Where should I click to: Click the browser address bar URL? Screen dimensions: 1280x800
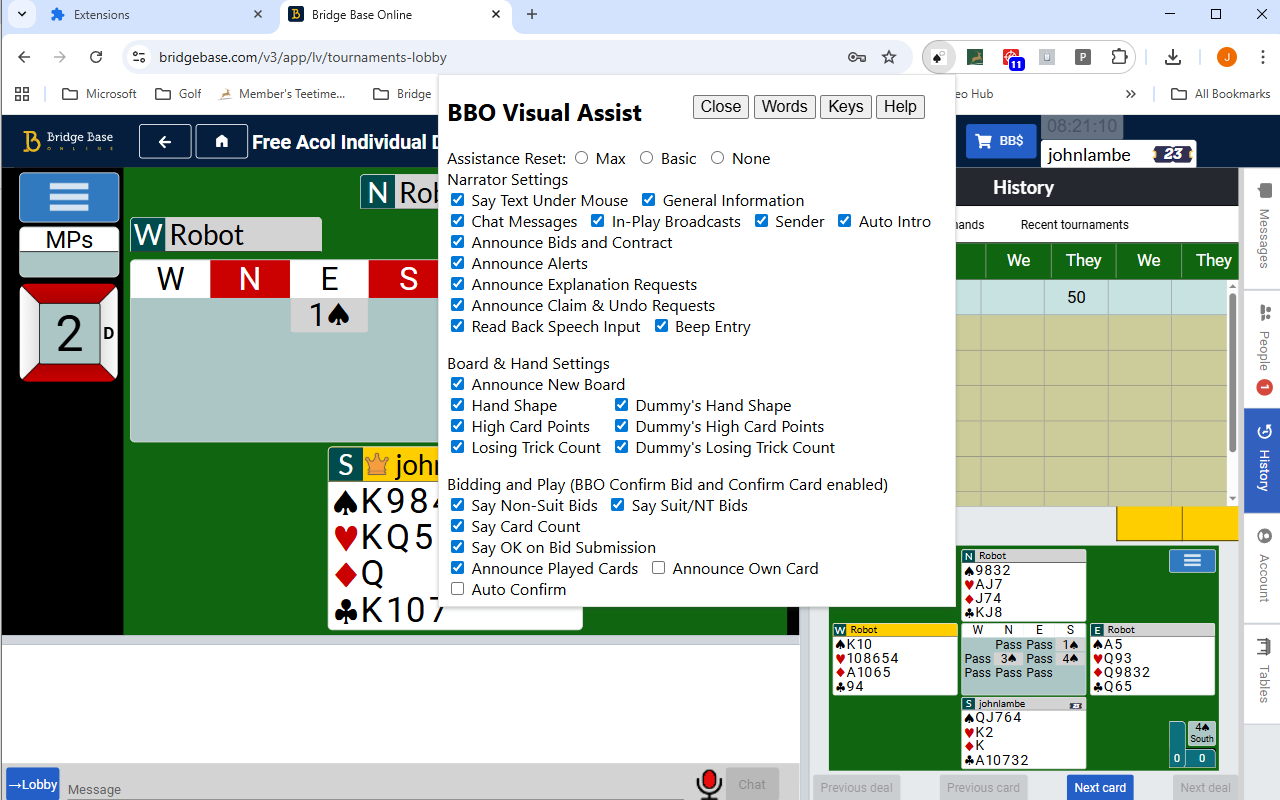click(x=303, y=58)
